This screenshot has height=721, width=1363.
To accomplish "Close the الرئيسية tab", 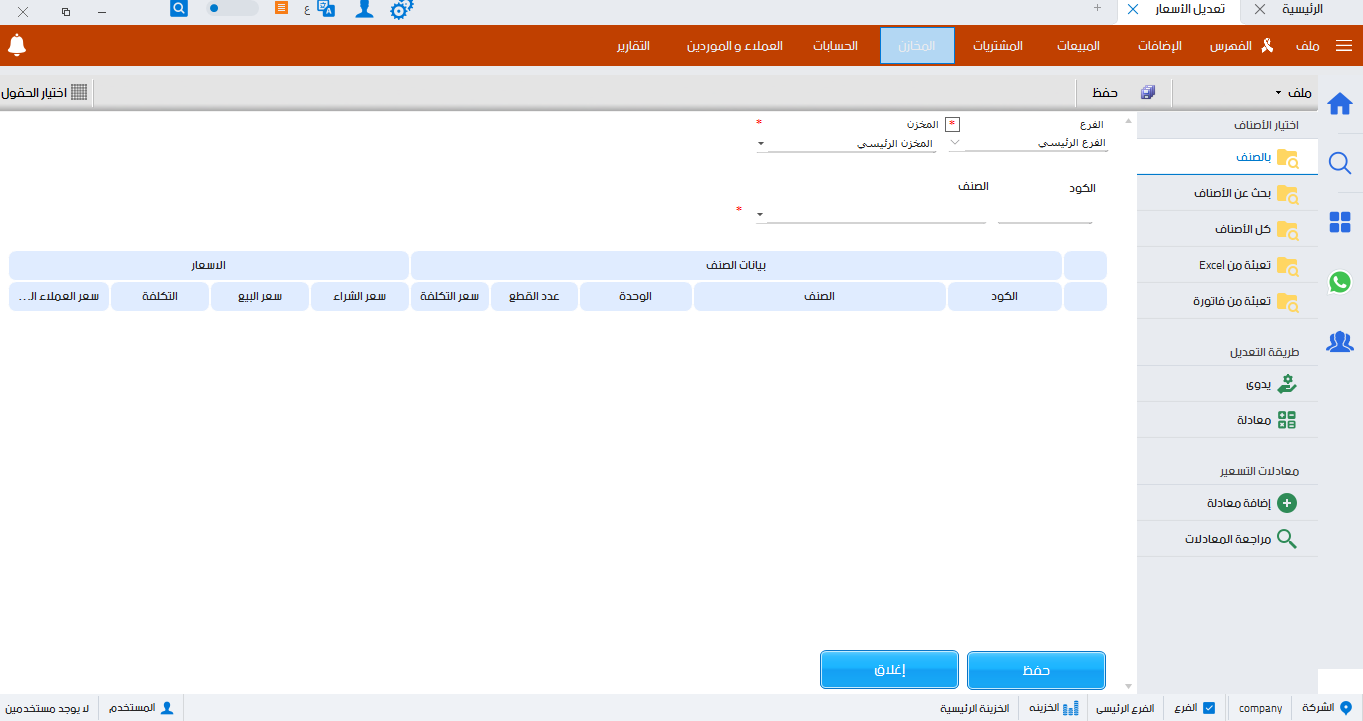I will (1259, 9).
